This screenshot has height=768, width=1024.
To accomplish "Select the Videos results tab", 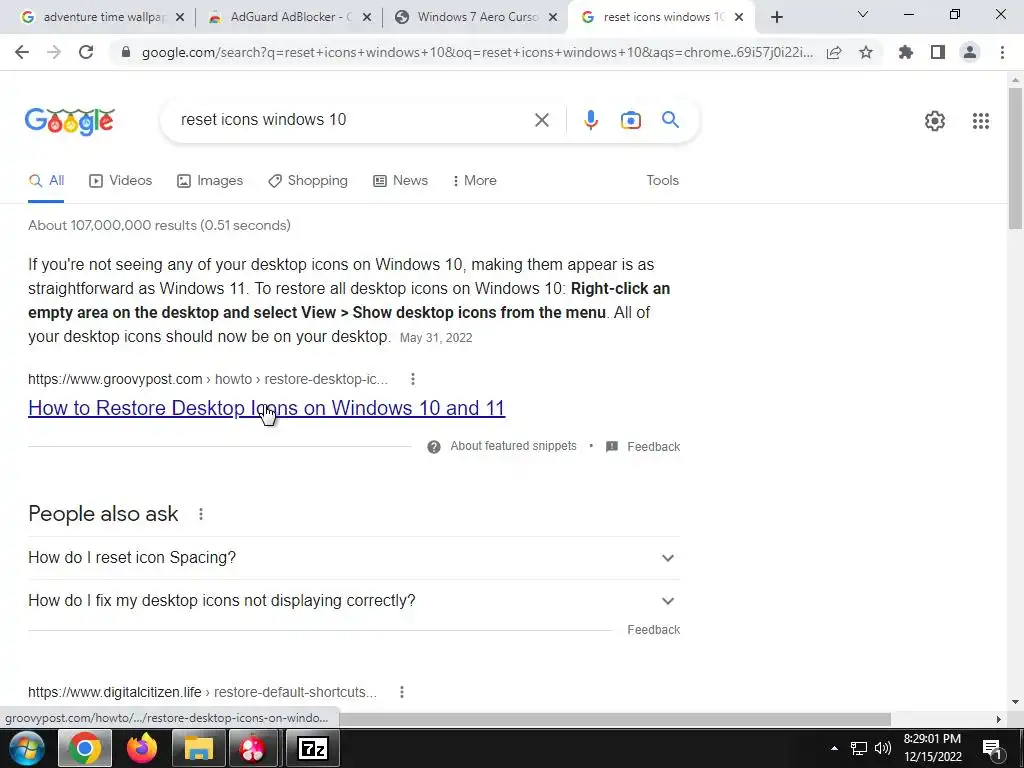I will (121, 181).
